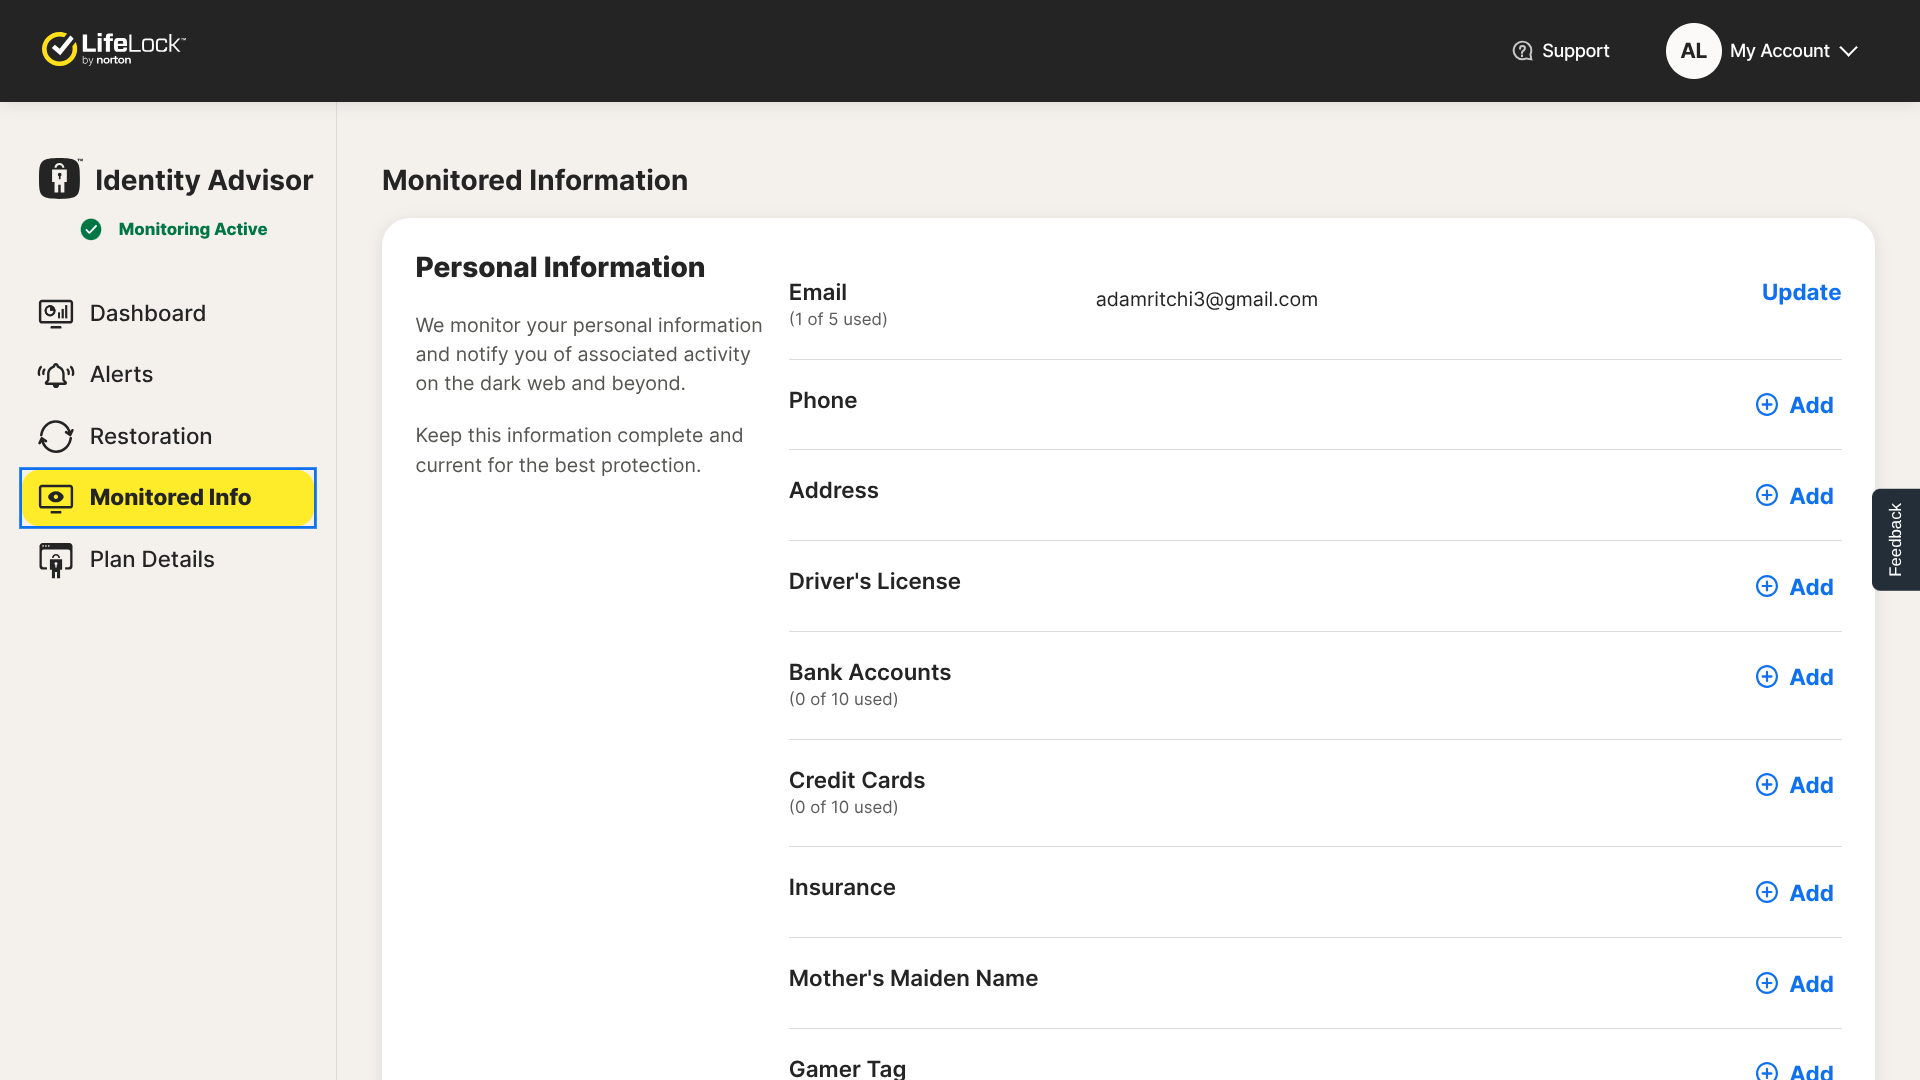
Task: Click the Identity Advisor lock icon
Action: click(60, 179)
